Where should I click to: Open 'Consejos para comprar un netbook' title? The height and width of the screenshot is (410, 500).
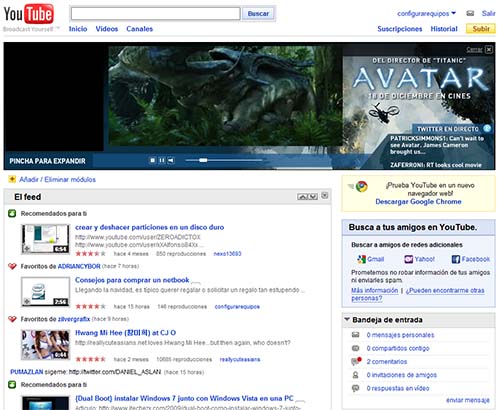click(132, 280)
